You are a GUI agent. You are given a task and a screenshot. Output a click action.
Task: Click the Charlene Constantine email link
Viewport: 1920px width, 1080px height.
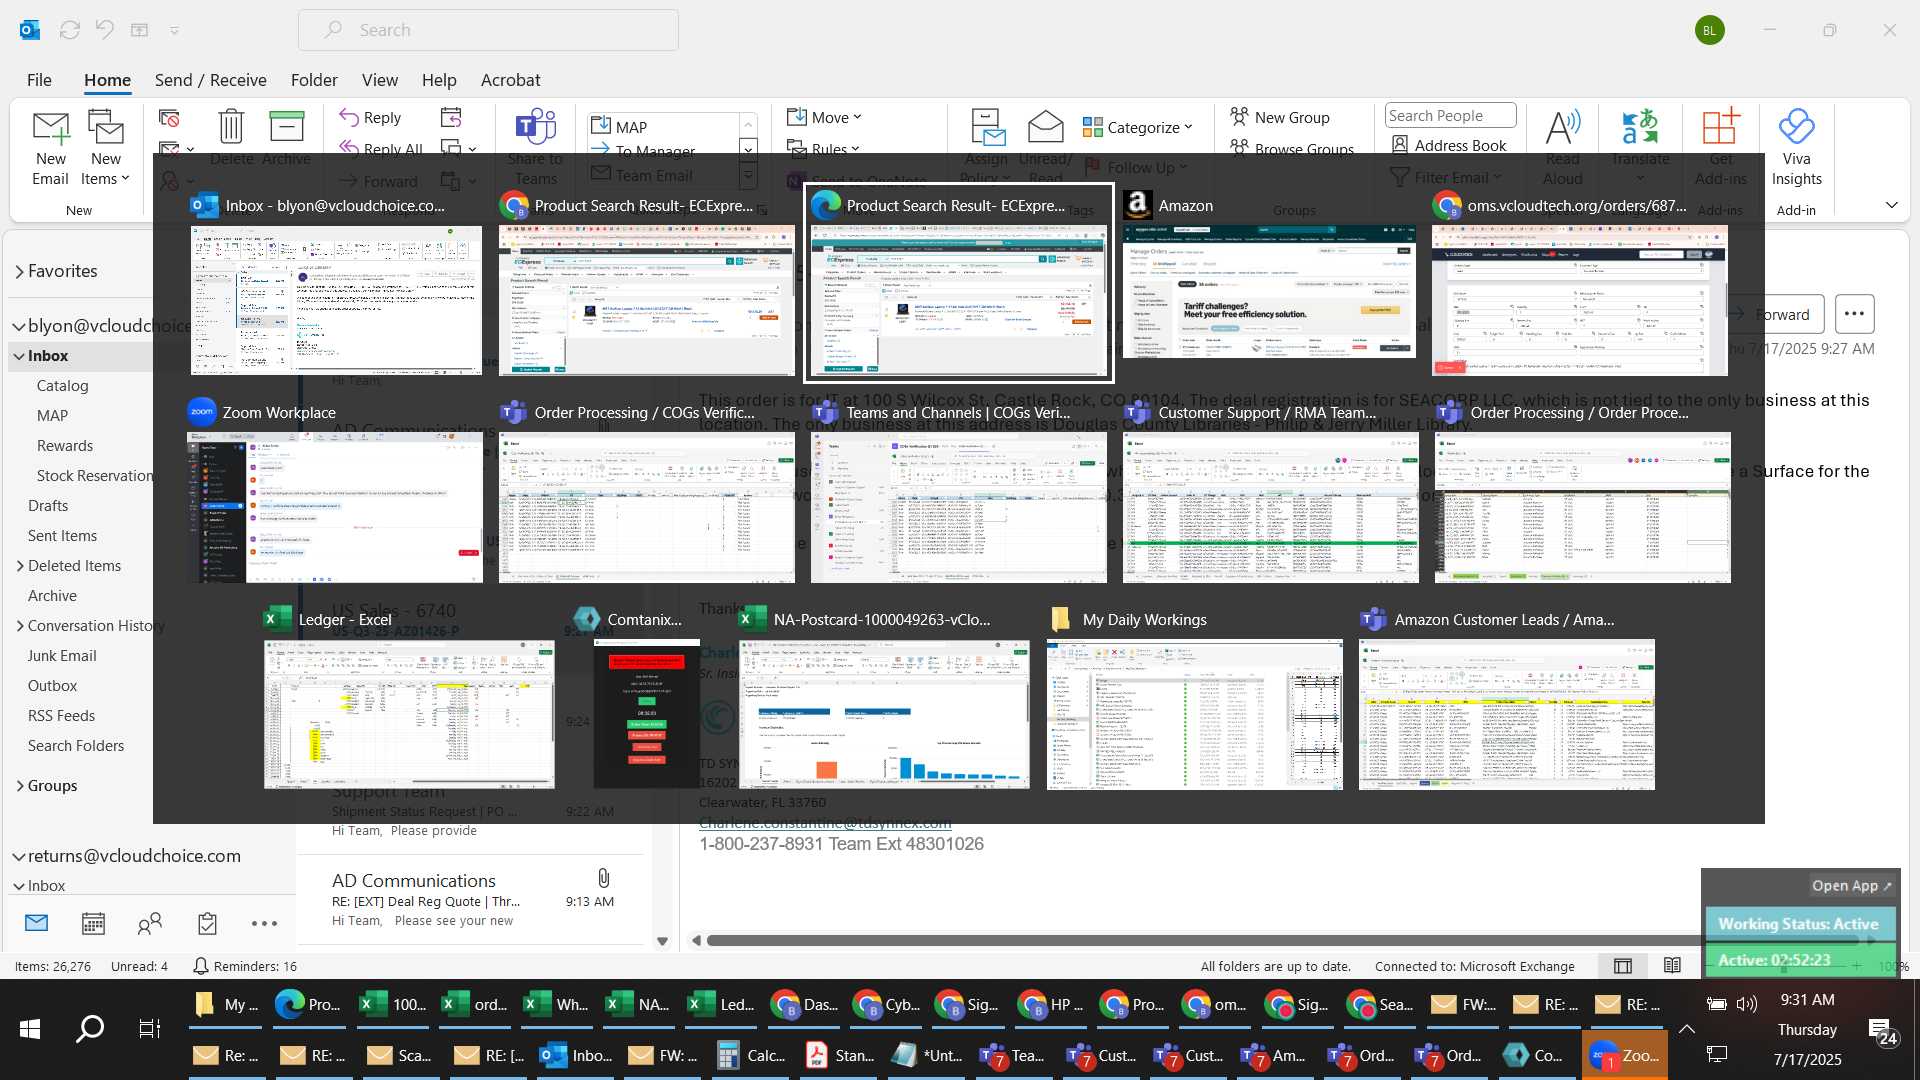825,823
